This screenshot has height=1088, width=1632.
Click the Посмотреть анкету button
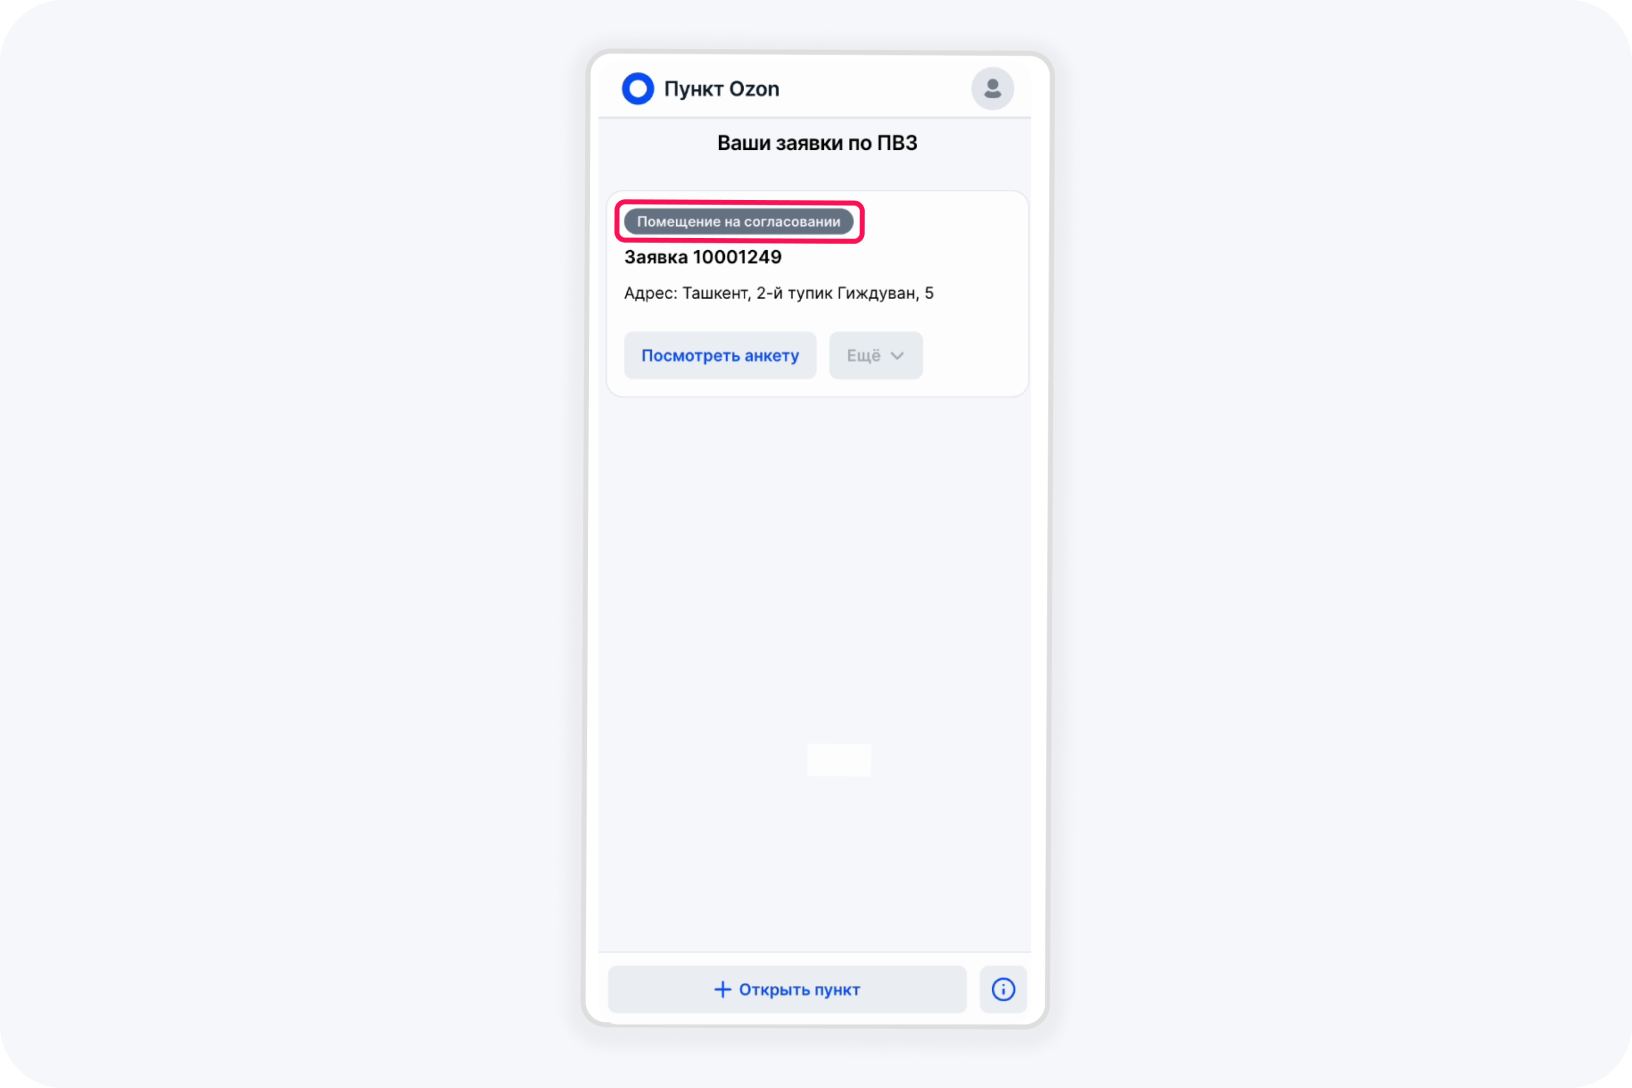tap(720, 356)
